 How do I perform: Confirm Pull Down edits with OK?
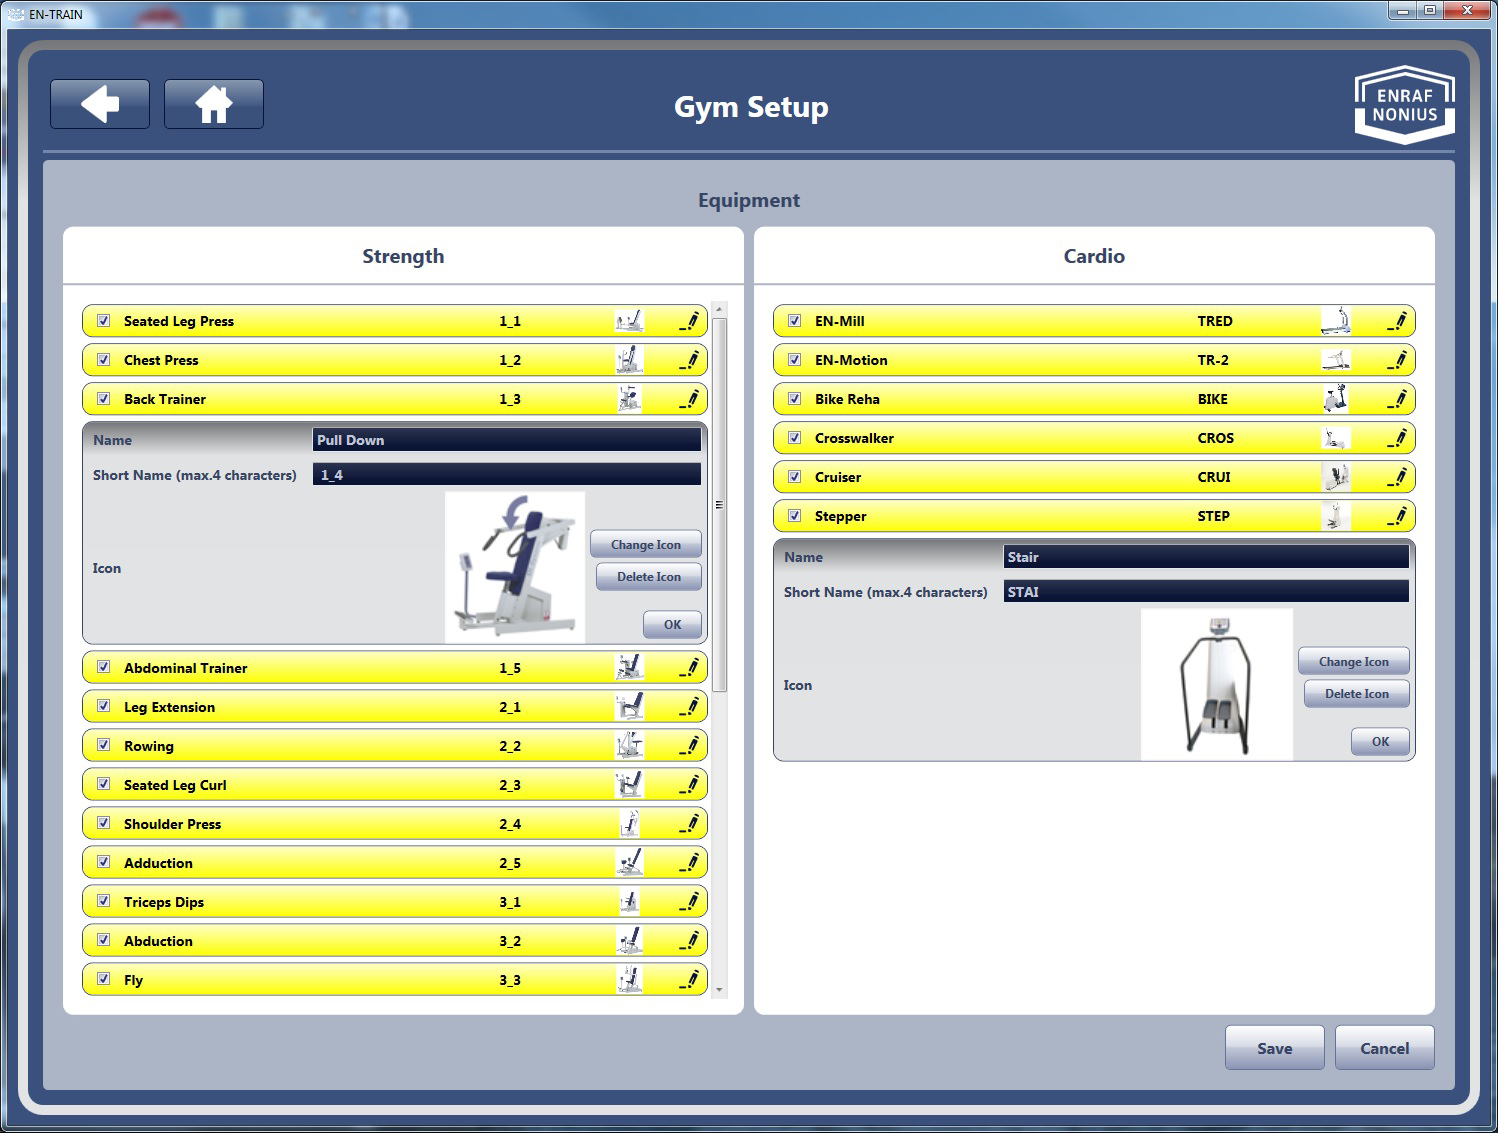[672, 624]
